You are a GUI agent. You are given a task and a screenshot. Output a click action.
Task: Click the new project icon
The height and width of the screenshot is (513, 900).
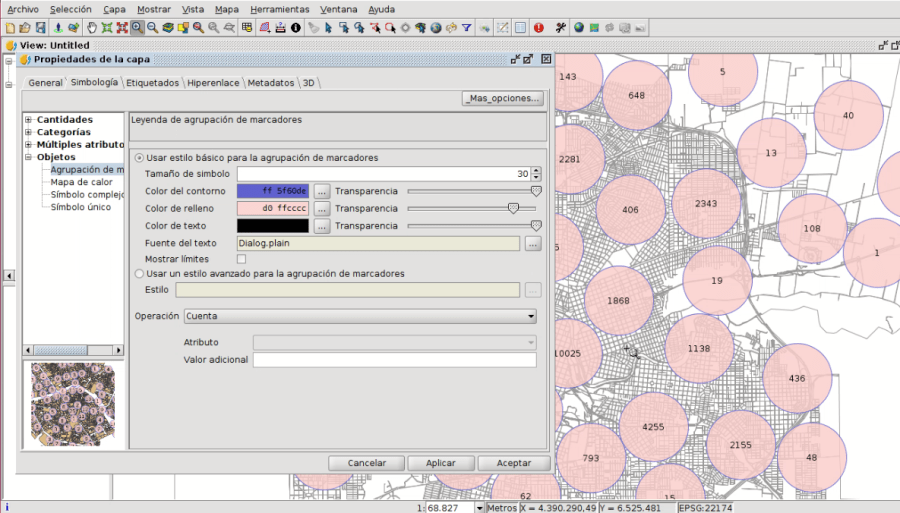click(10, 28)
